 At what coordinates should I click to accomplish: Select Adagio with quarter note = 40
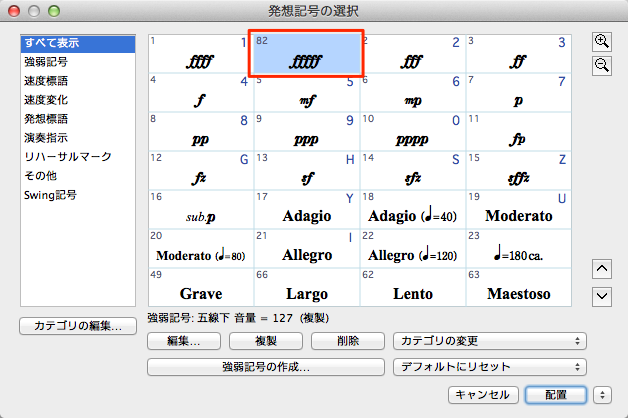[413, 209]
